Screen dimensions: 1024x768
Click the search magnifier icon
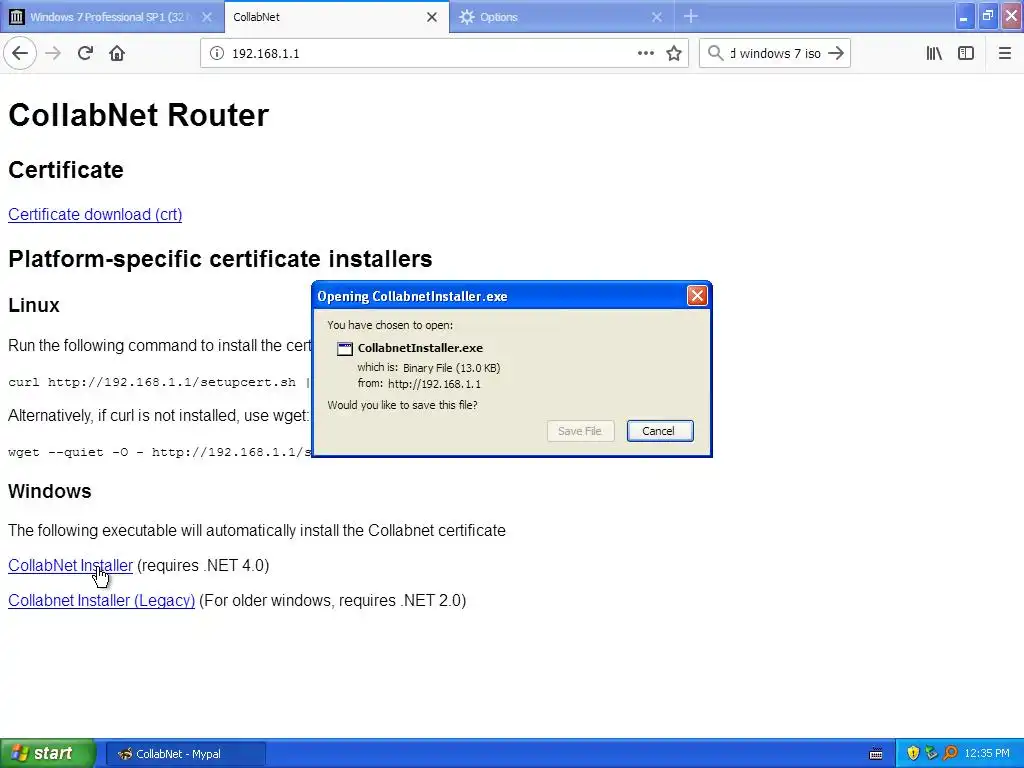point(715,53)
